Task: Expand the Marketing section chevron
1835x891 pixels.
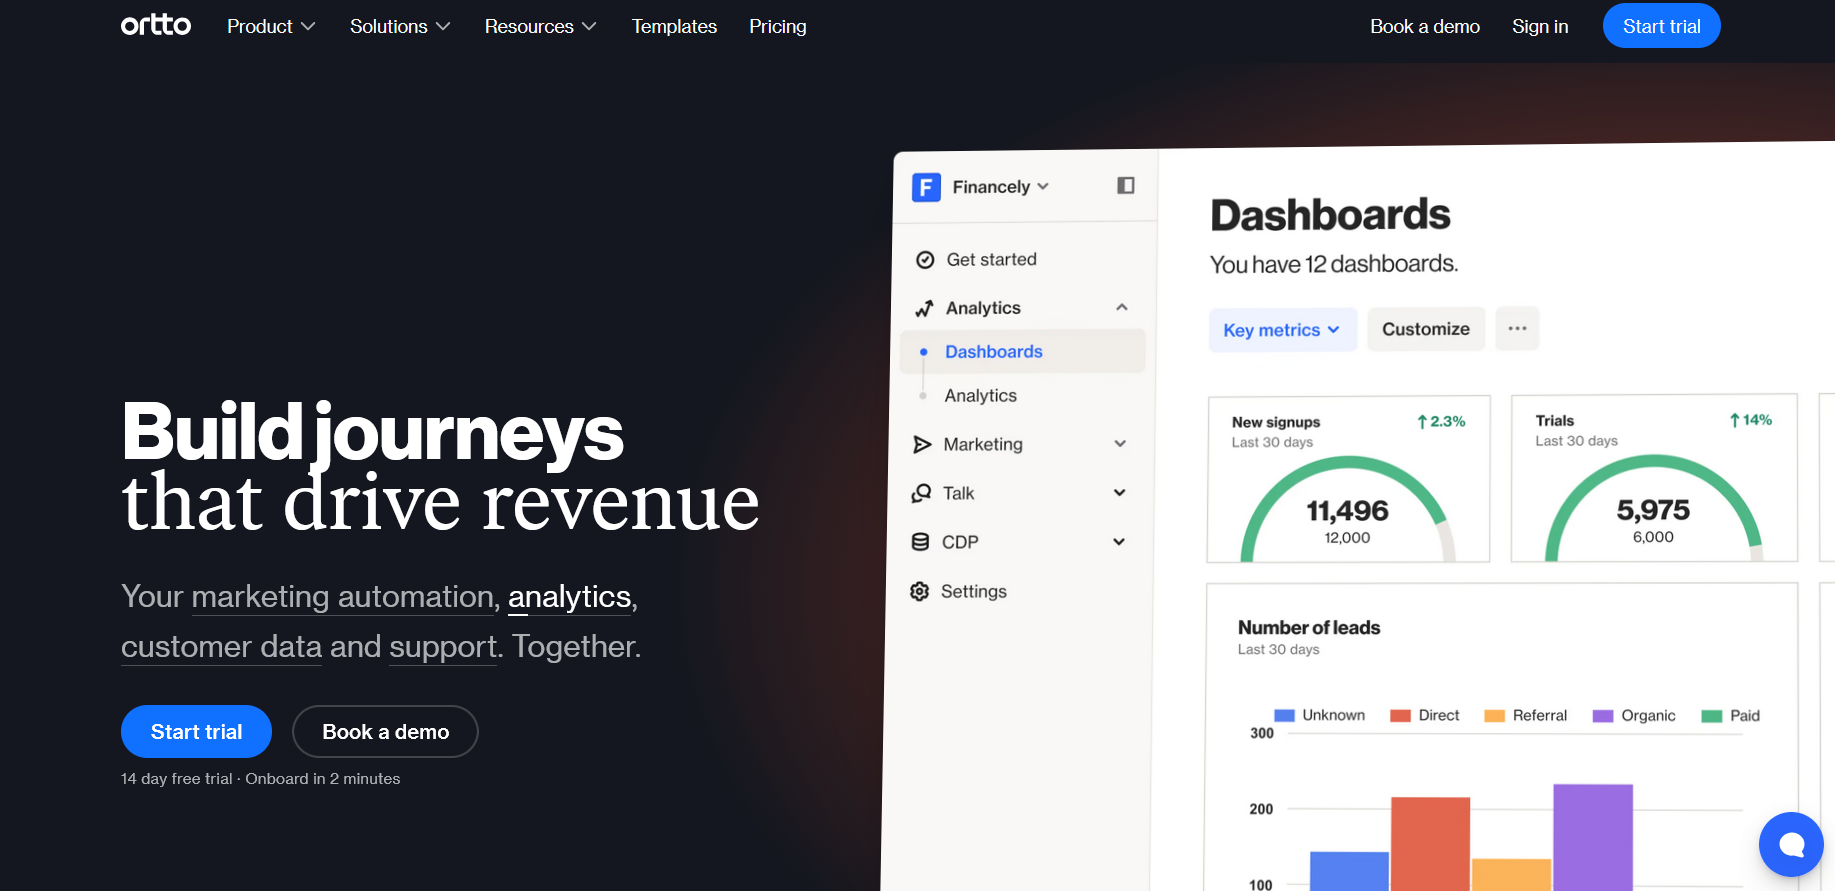Action: (1120, 444)
